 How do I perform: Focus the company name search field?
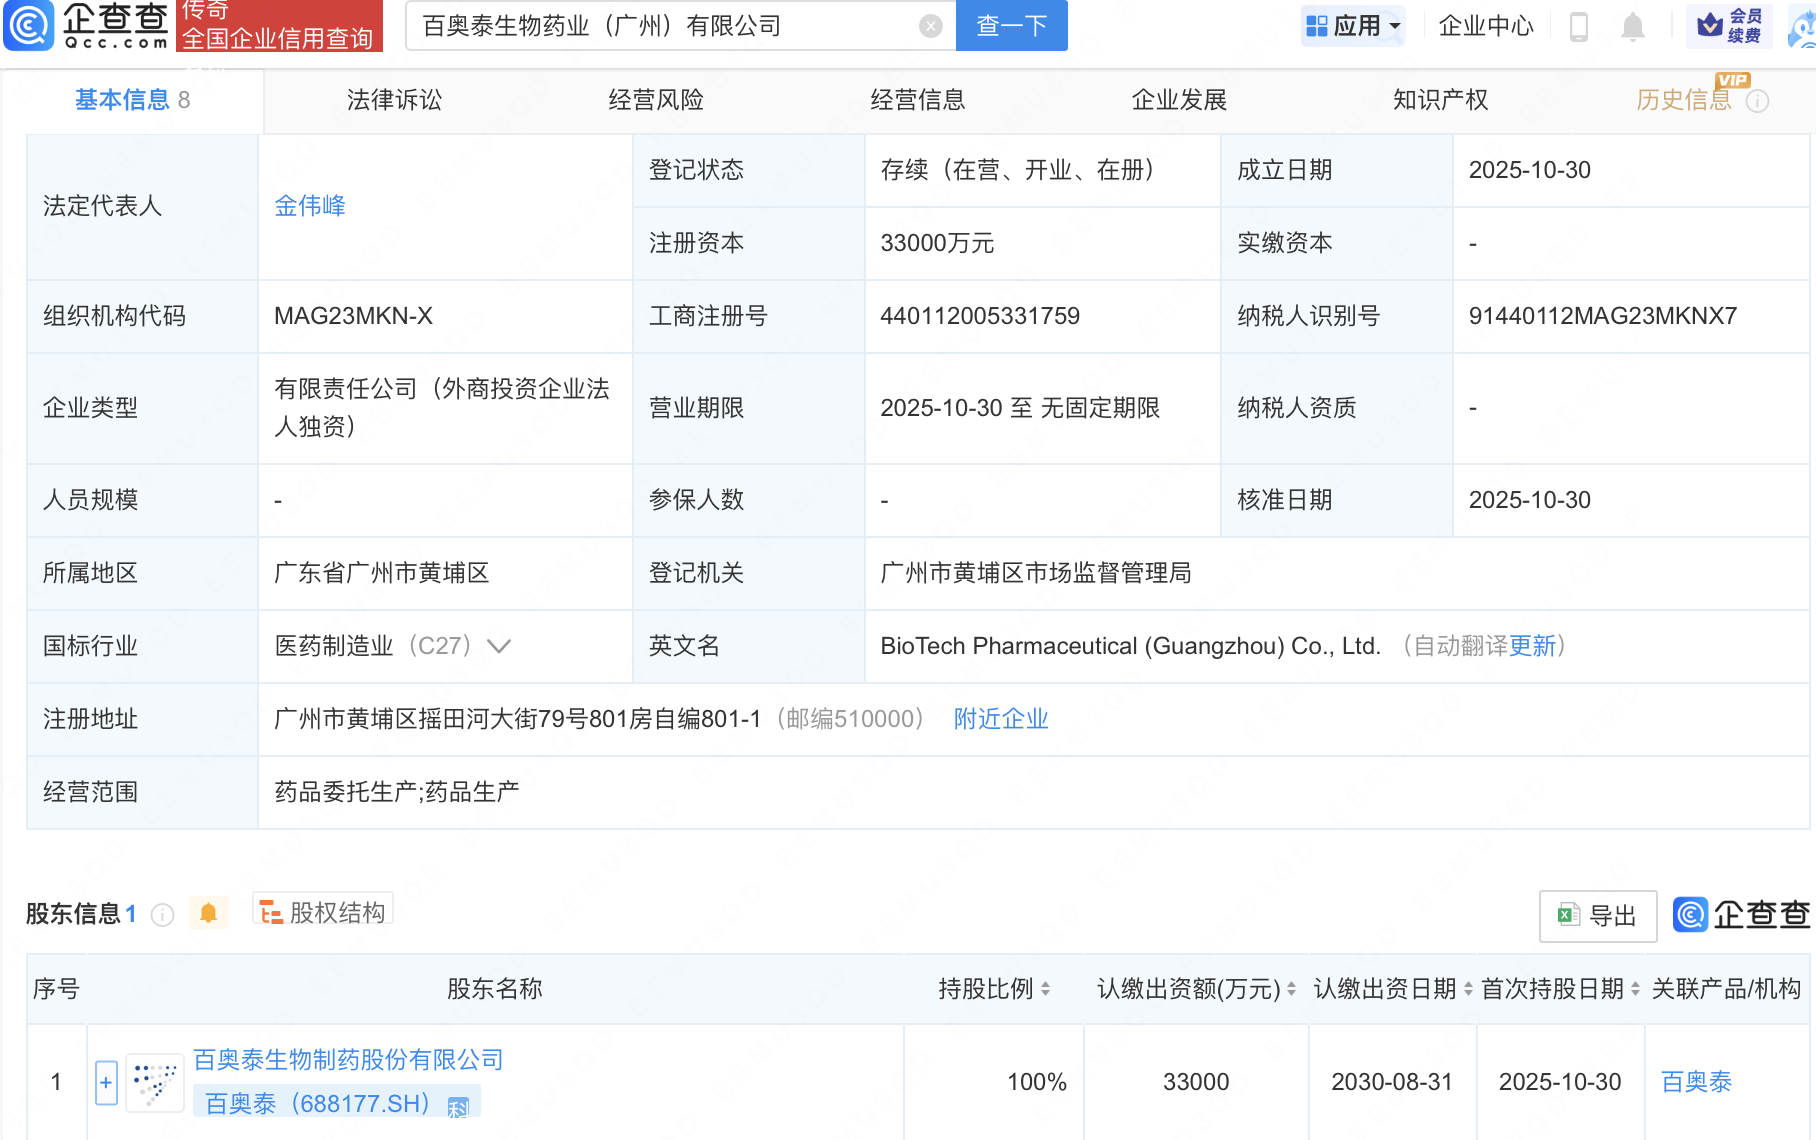660,27
